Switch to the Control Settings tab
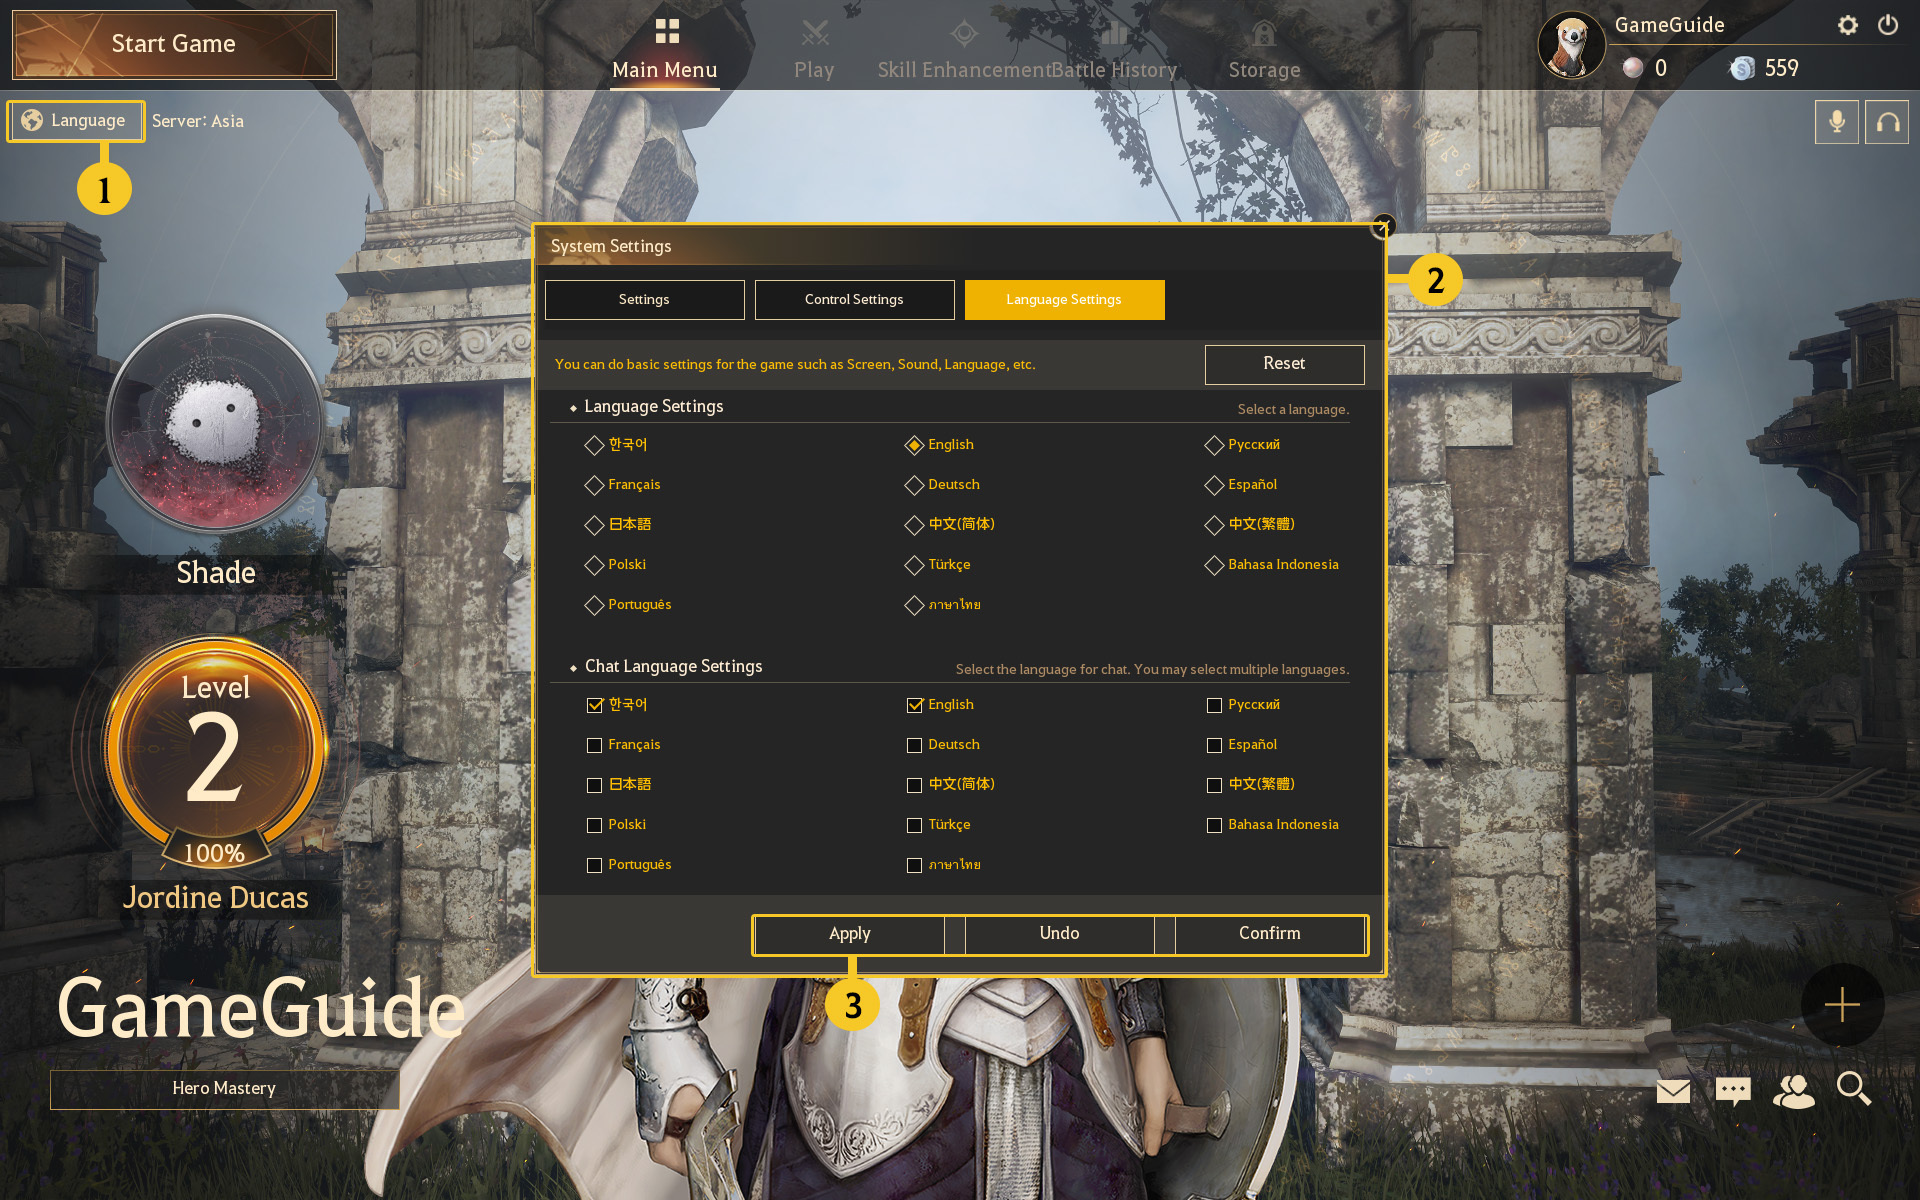Image resolution: width=1920 pixels, height=1200 pixels. point(854,300)
